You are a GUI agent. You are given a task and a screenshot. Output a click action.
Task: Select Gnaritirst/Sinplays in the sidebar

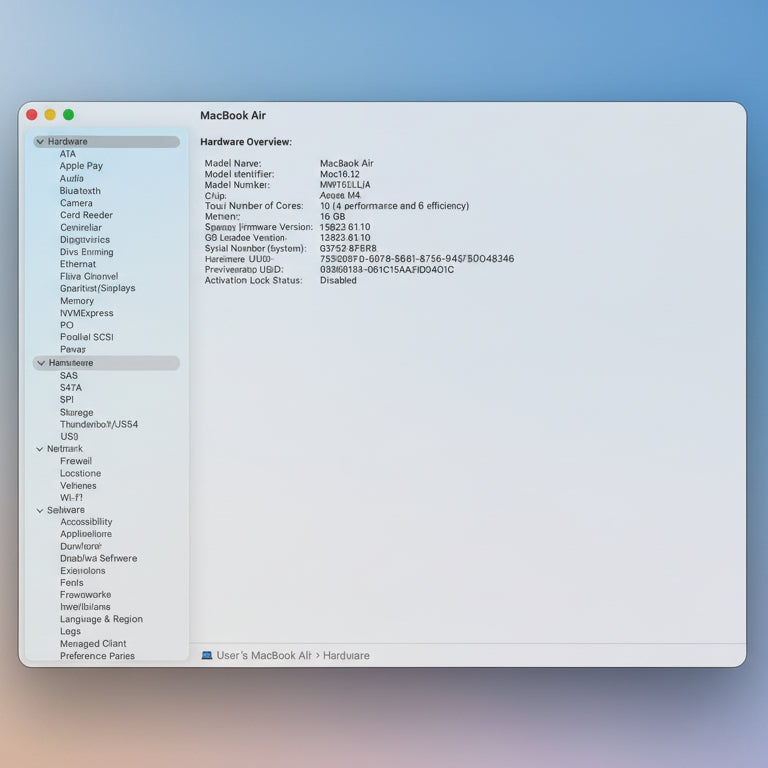97,288
